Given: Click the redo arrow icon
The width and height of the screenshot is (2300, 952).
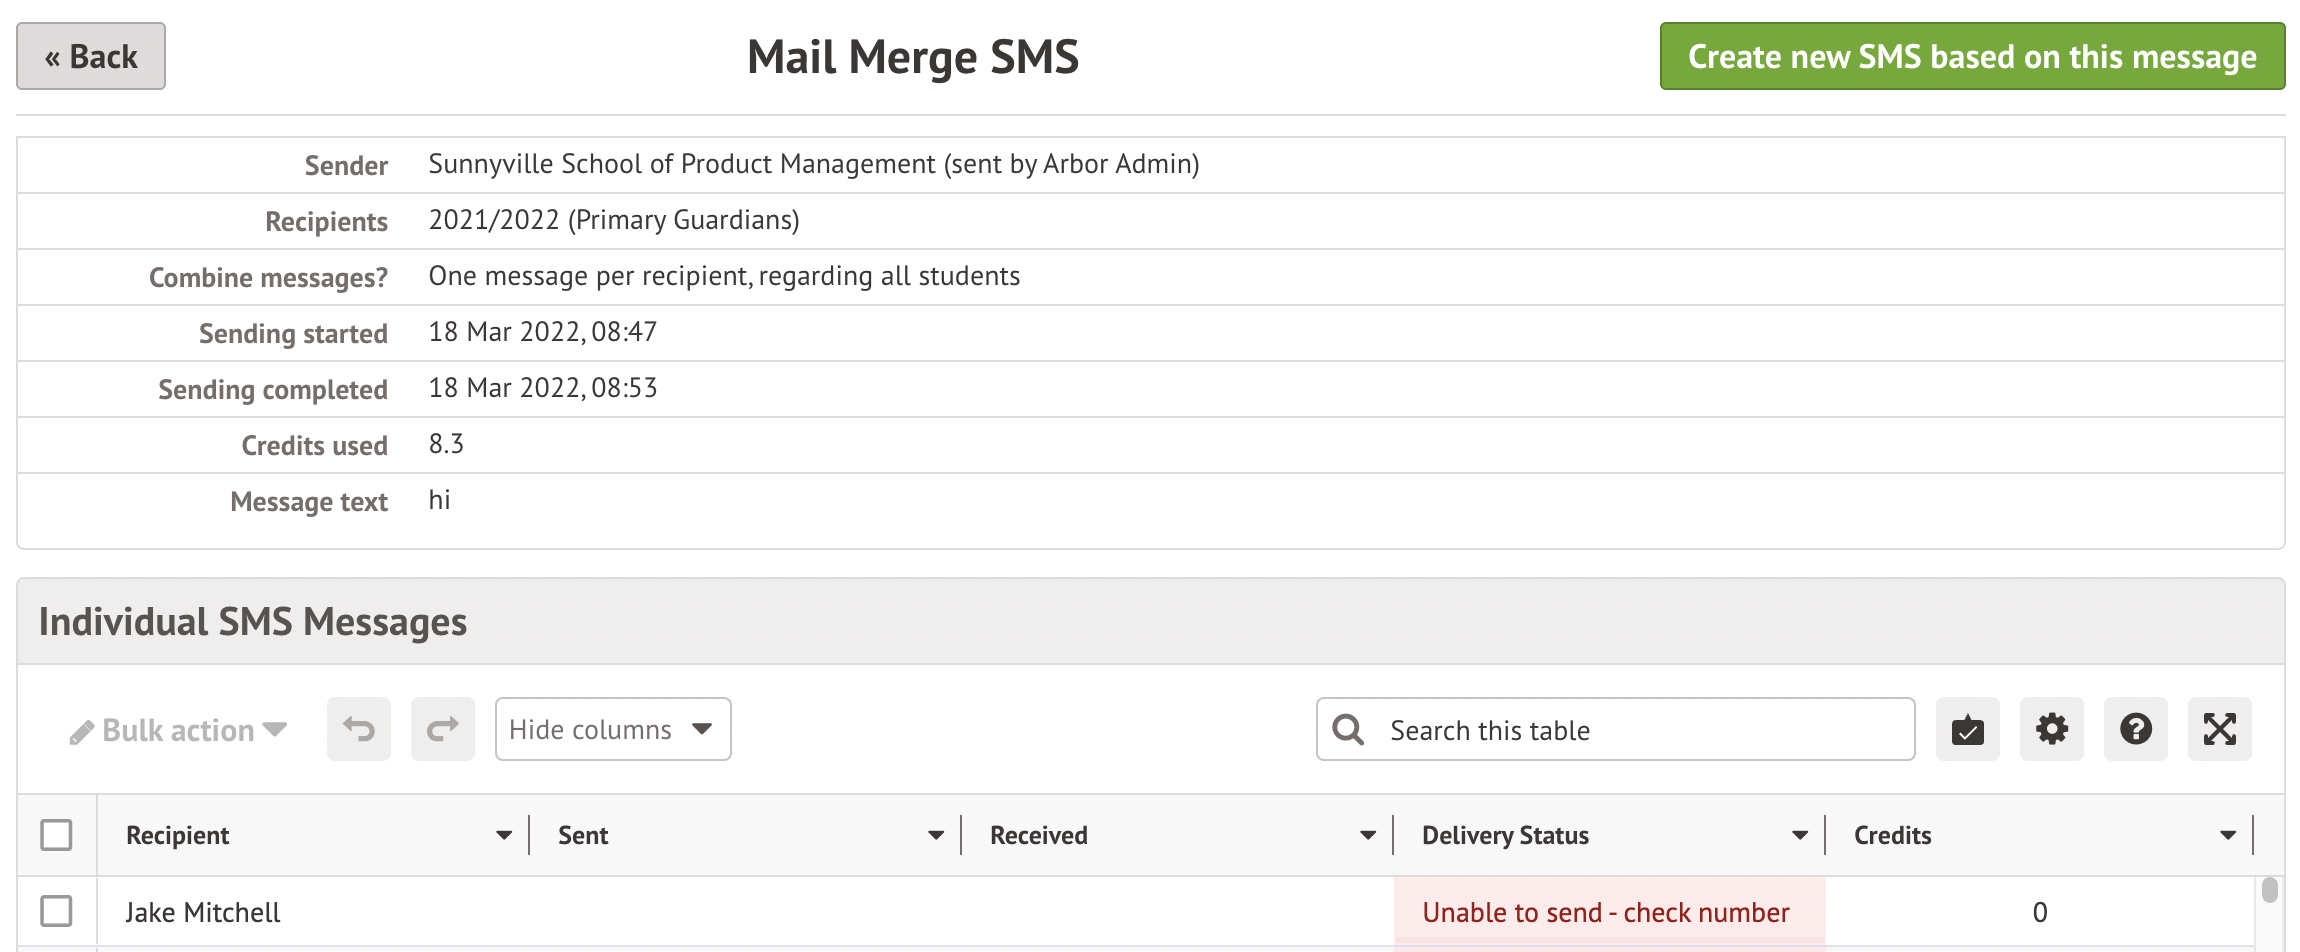Looking at the screenshot, I should pos(443,729).
